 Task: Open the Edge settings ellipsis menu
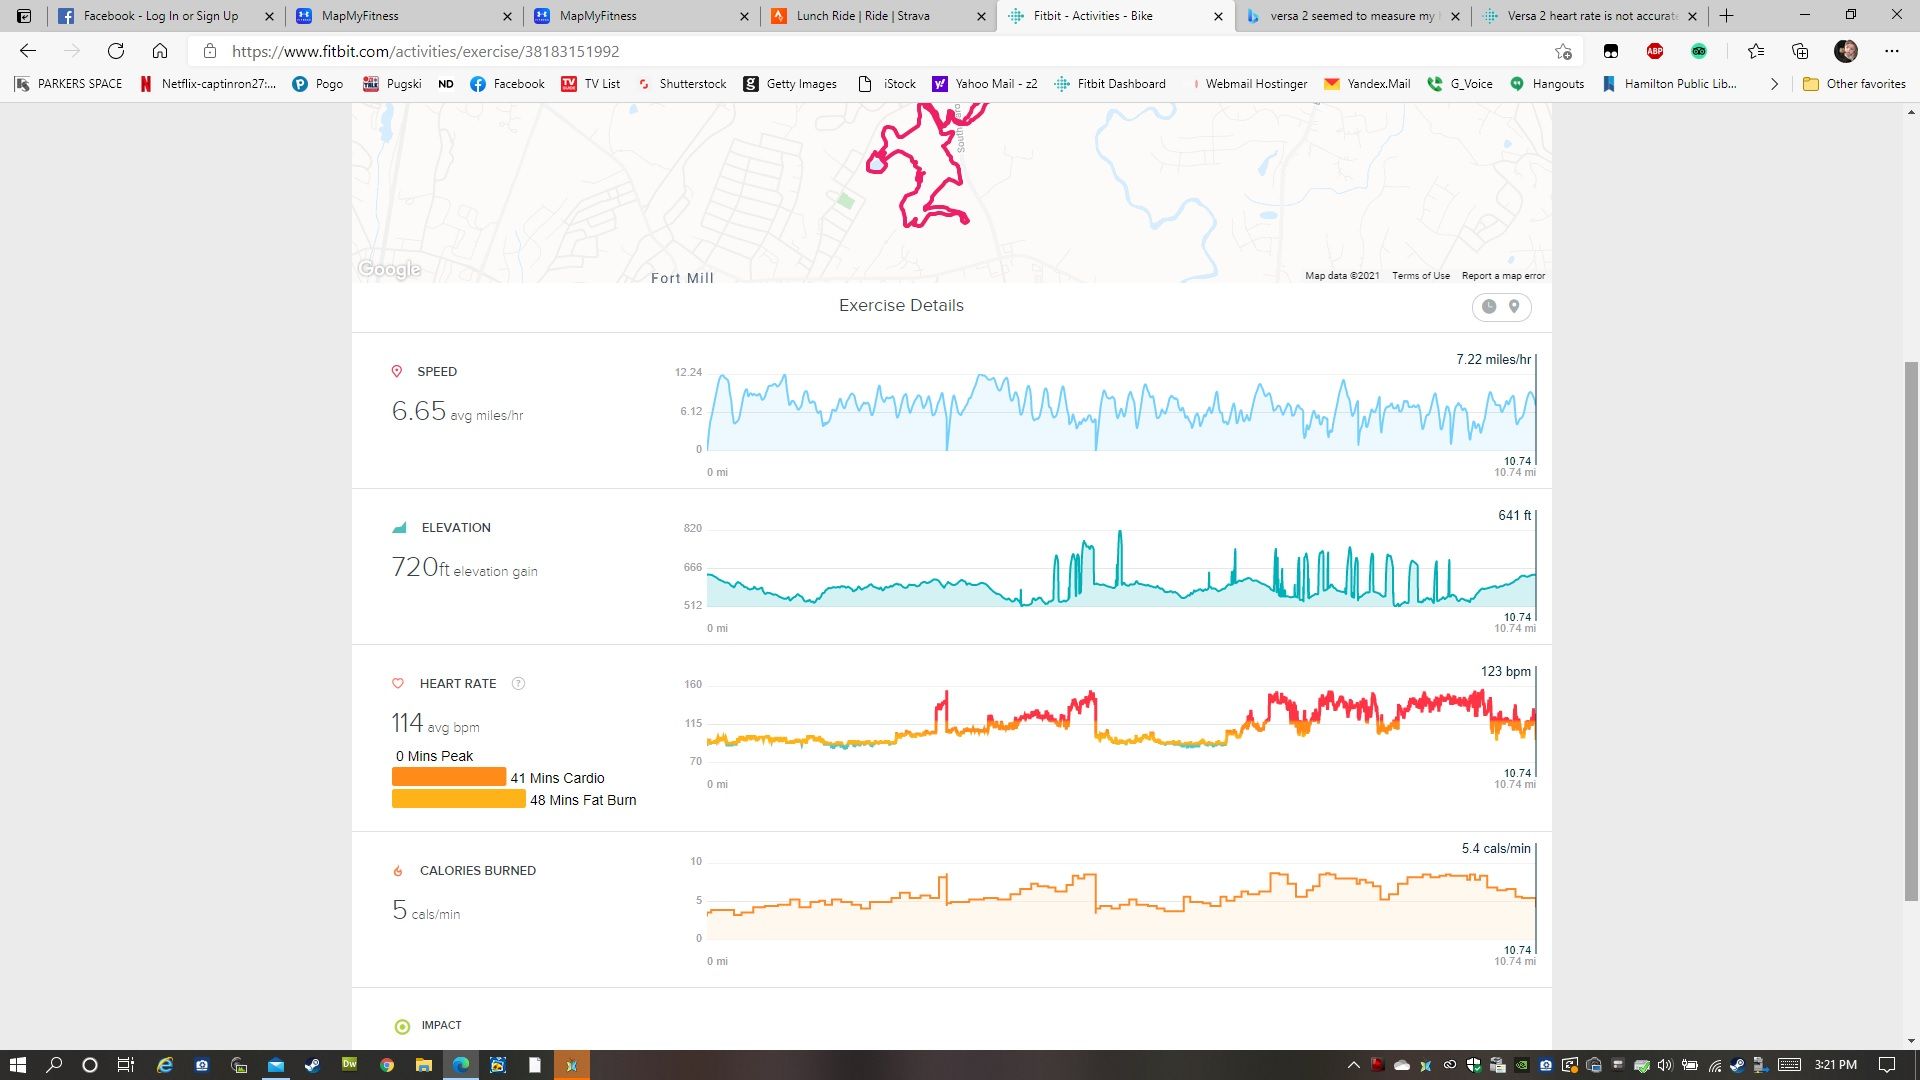pos(1891,51)
